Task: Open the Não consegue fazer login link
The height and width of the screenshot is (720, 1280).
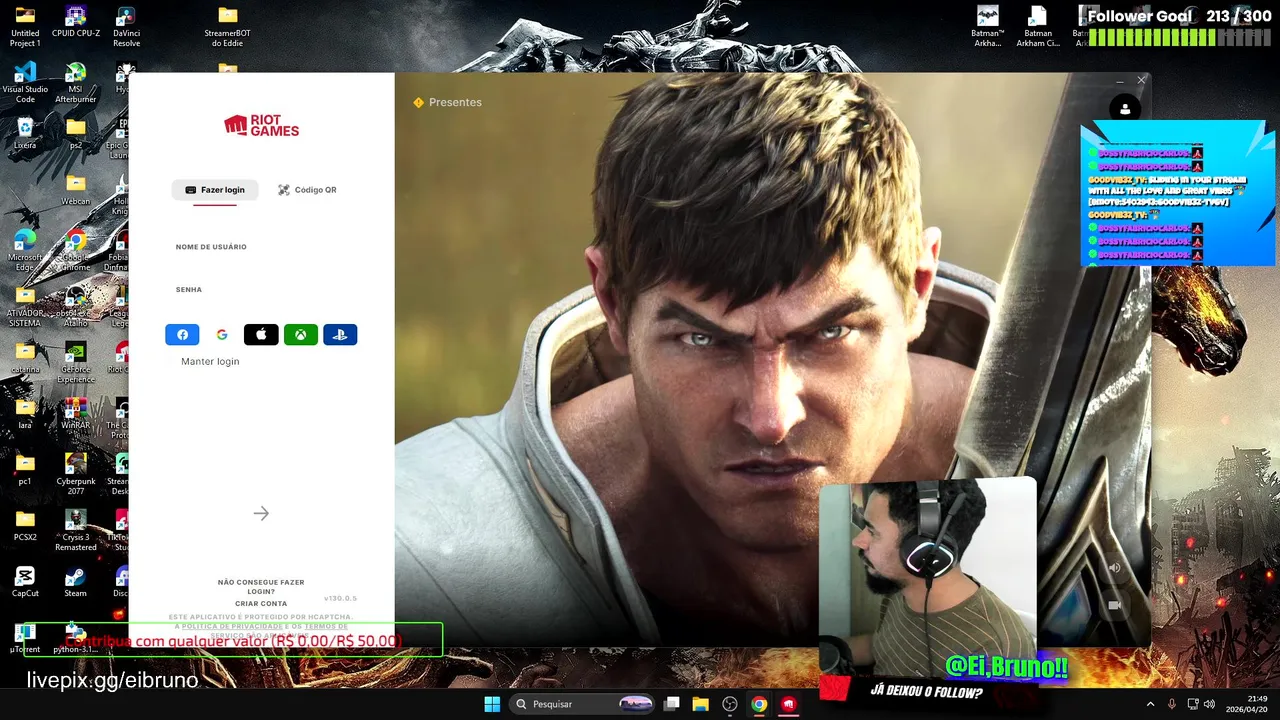Action: [261, 587]
